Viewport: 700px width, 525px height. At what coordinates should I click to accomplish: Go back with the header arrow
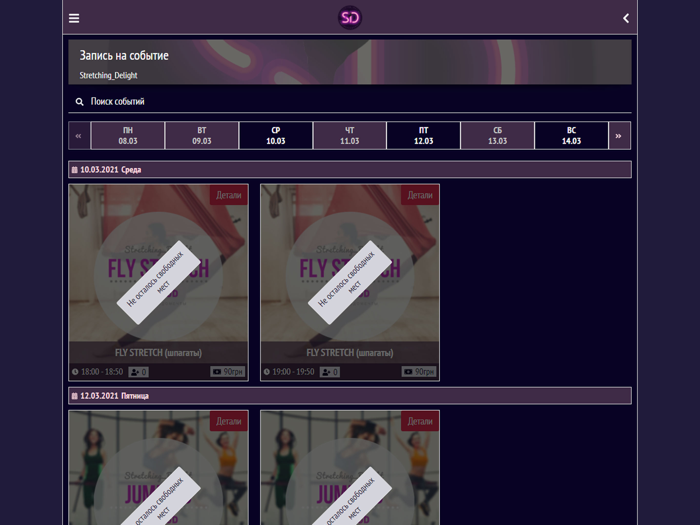(x=626, y=18)
